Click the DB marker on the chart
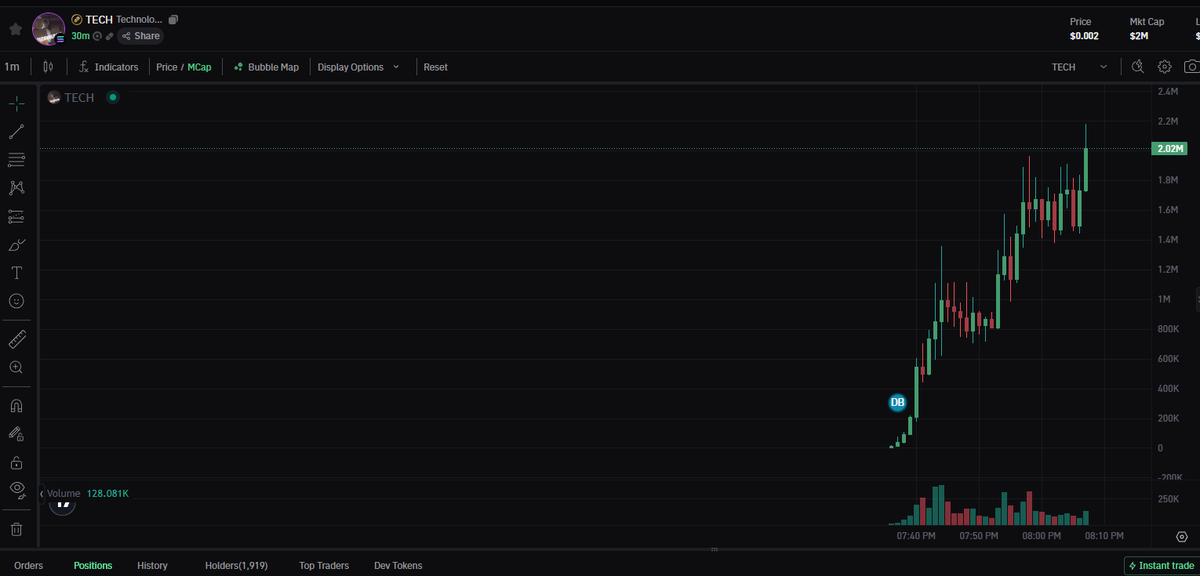 (897, 402)
